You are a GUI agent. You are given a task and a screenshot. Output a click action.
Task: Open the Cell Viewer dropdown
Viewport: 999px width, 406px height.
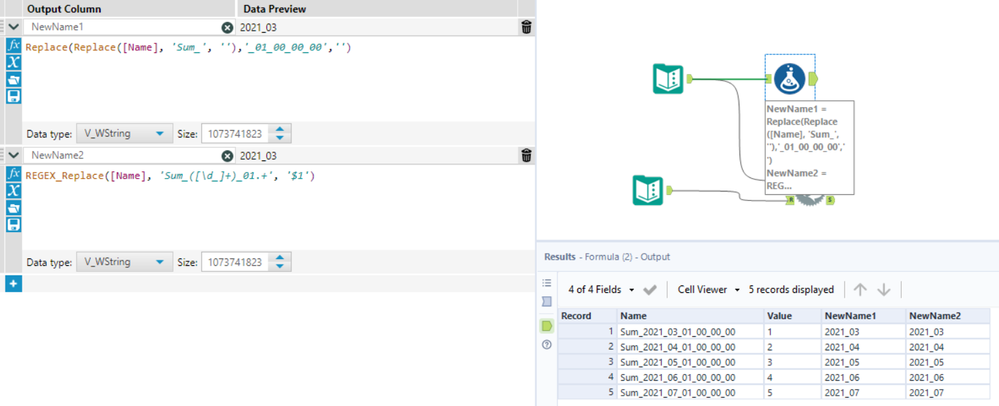point(708,289)
